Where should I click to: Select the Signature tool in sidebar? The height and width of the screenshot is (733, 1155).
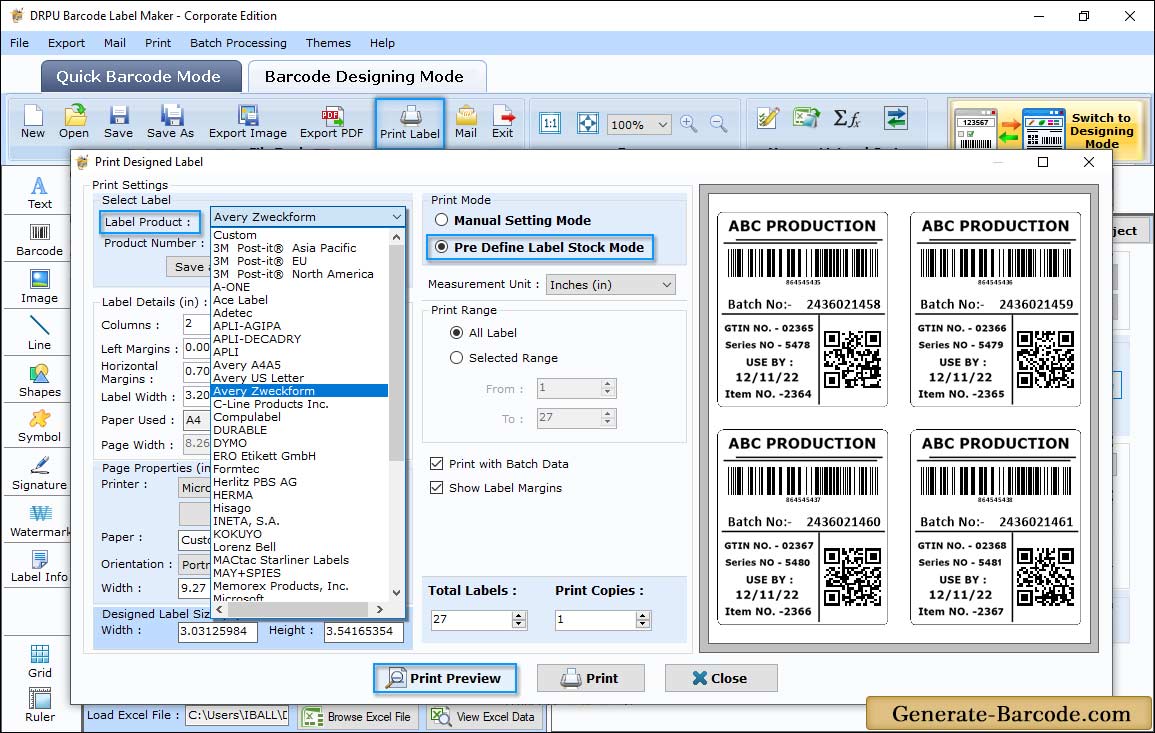pyautogui.click(x=39, y=474)
